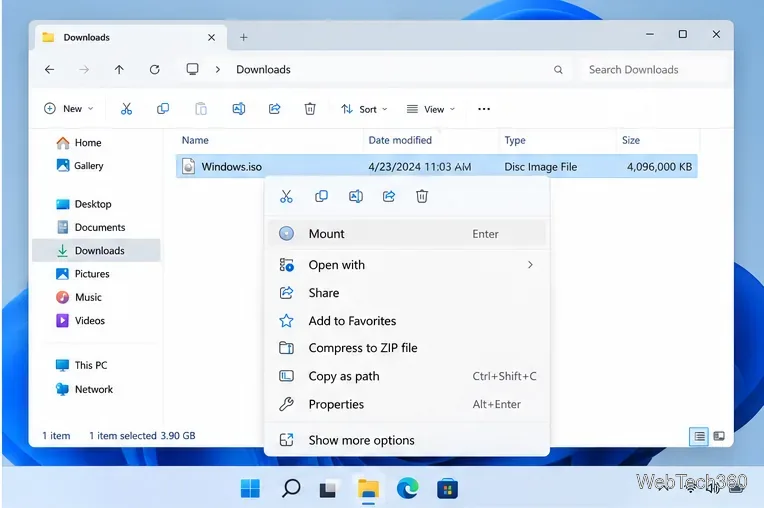Choose Add to Favorites

pos(407,321)
